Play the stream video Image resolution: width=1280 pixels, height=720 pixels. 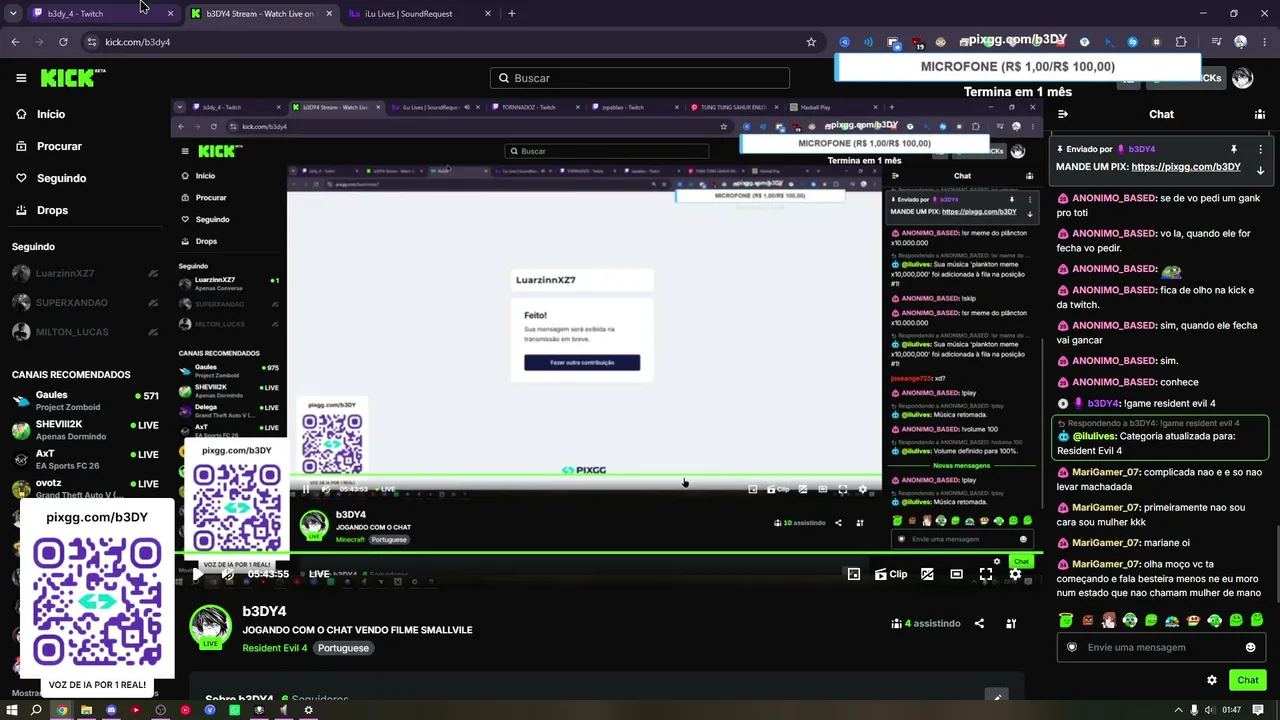[x=197, y=574]
